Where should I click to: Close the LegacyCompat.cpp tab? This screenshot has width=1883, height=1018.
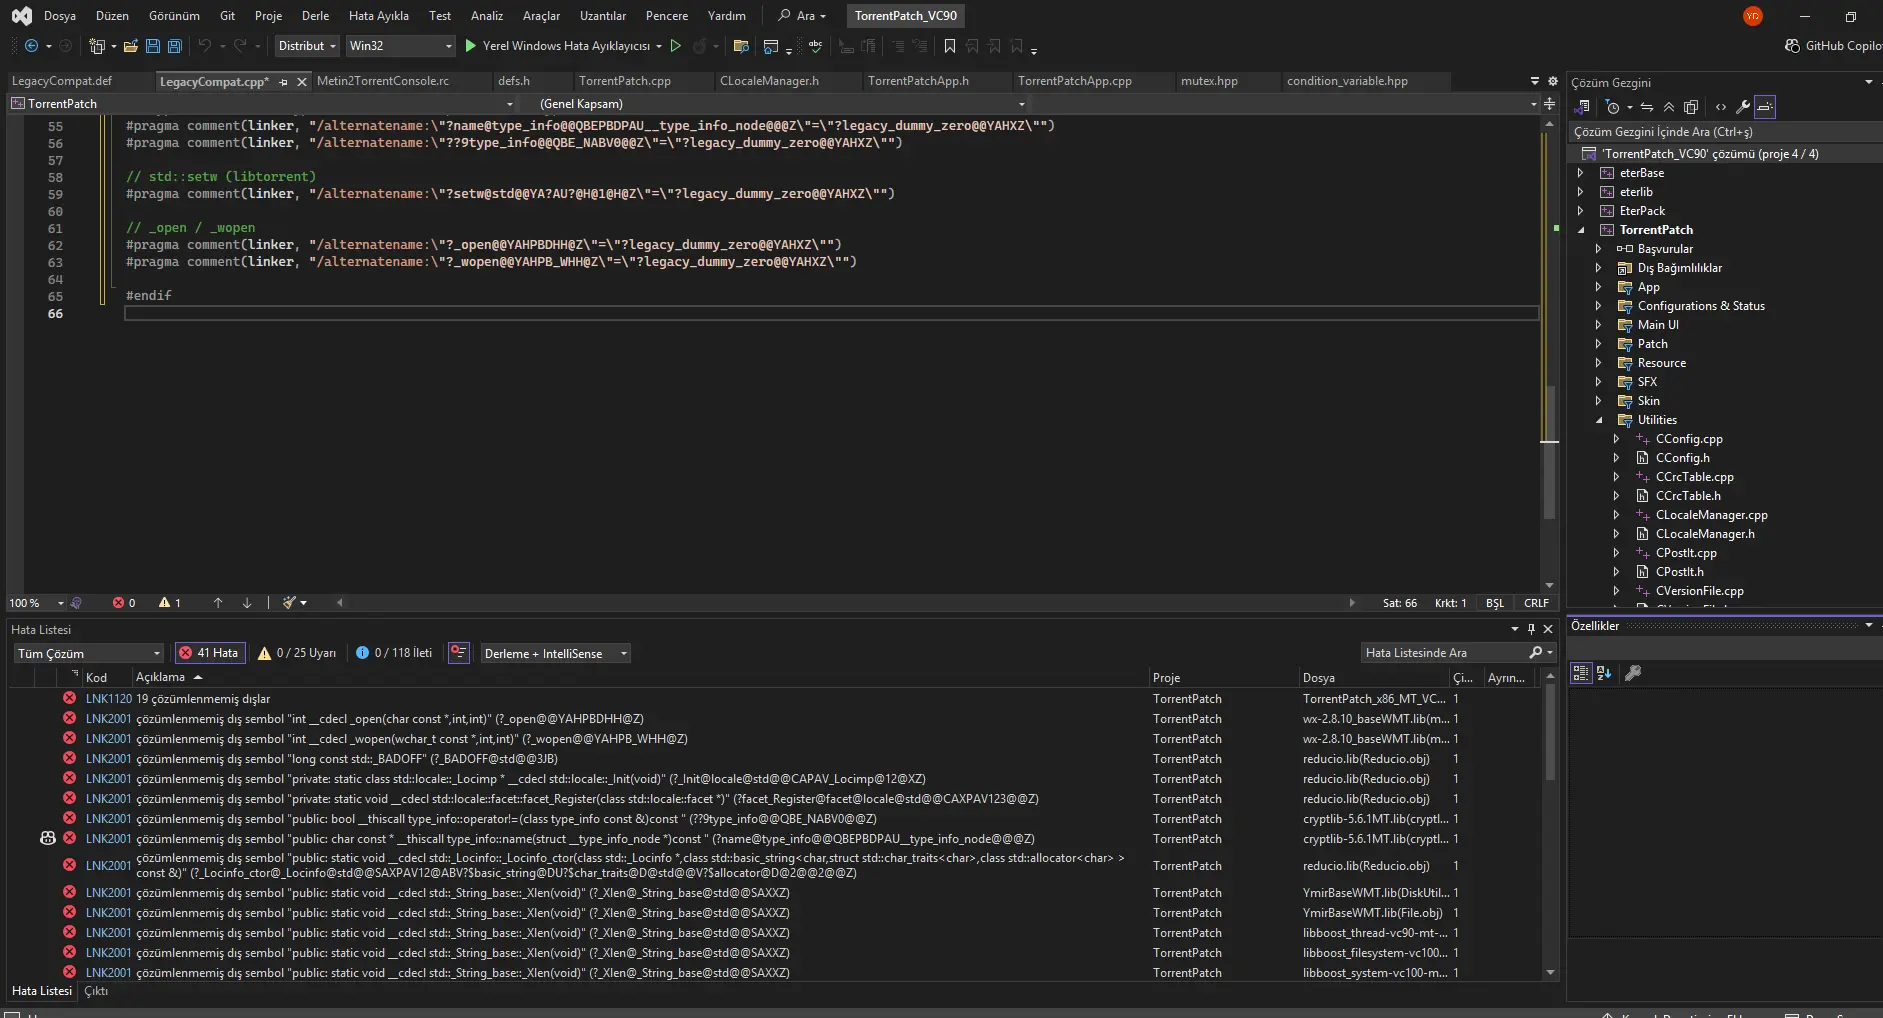pos(301,82)
